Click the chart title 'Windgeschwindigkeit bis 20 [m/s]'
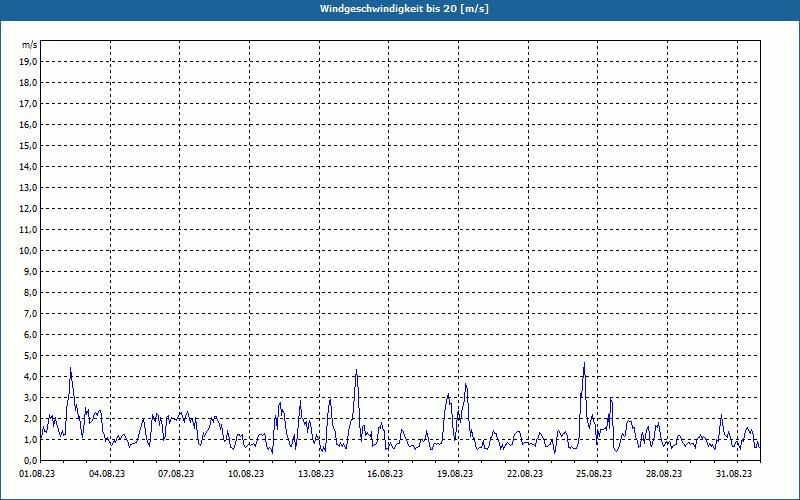 coord(404,9)
